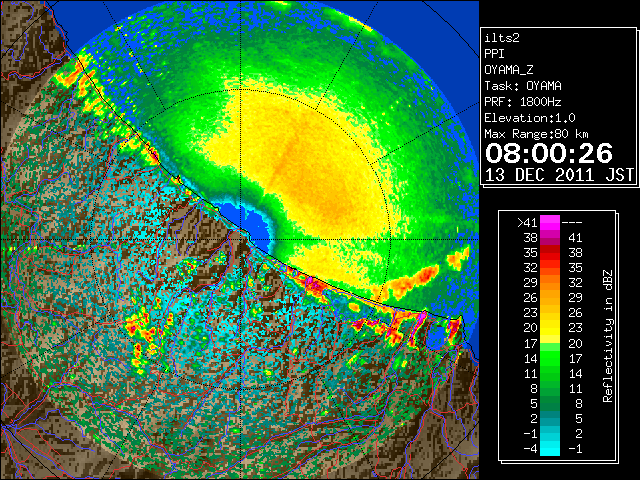640x480 pixels.
Task: Pick the red 35–38 dBZ color band
Action: [x=550, y=253]
